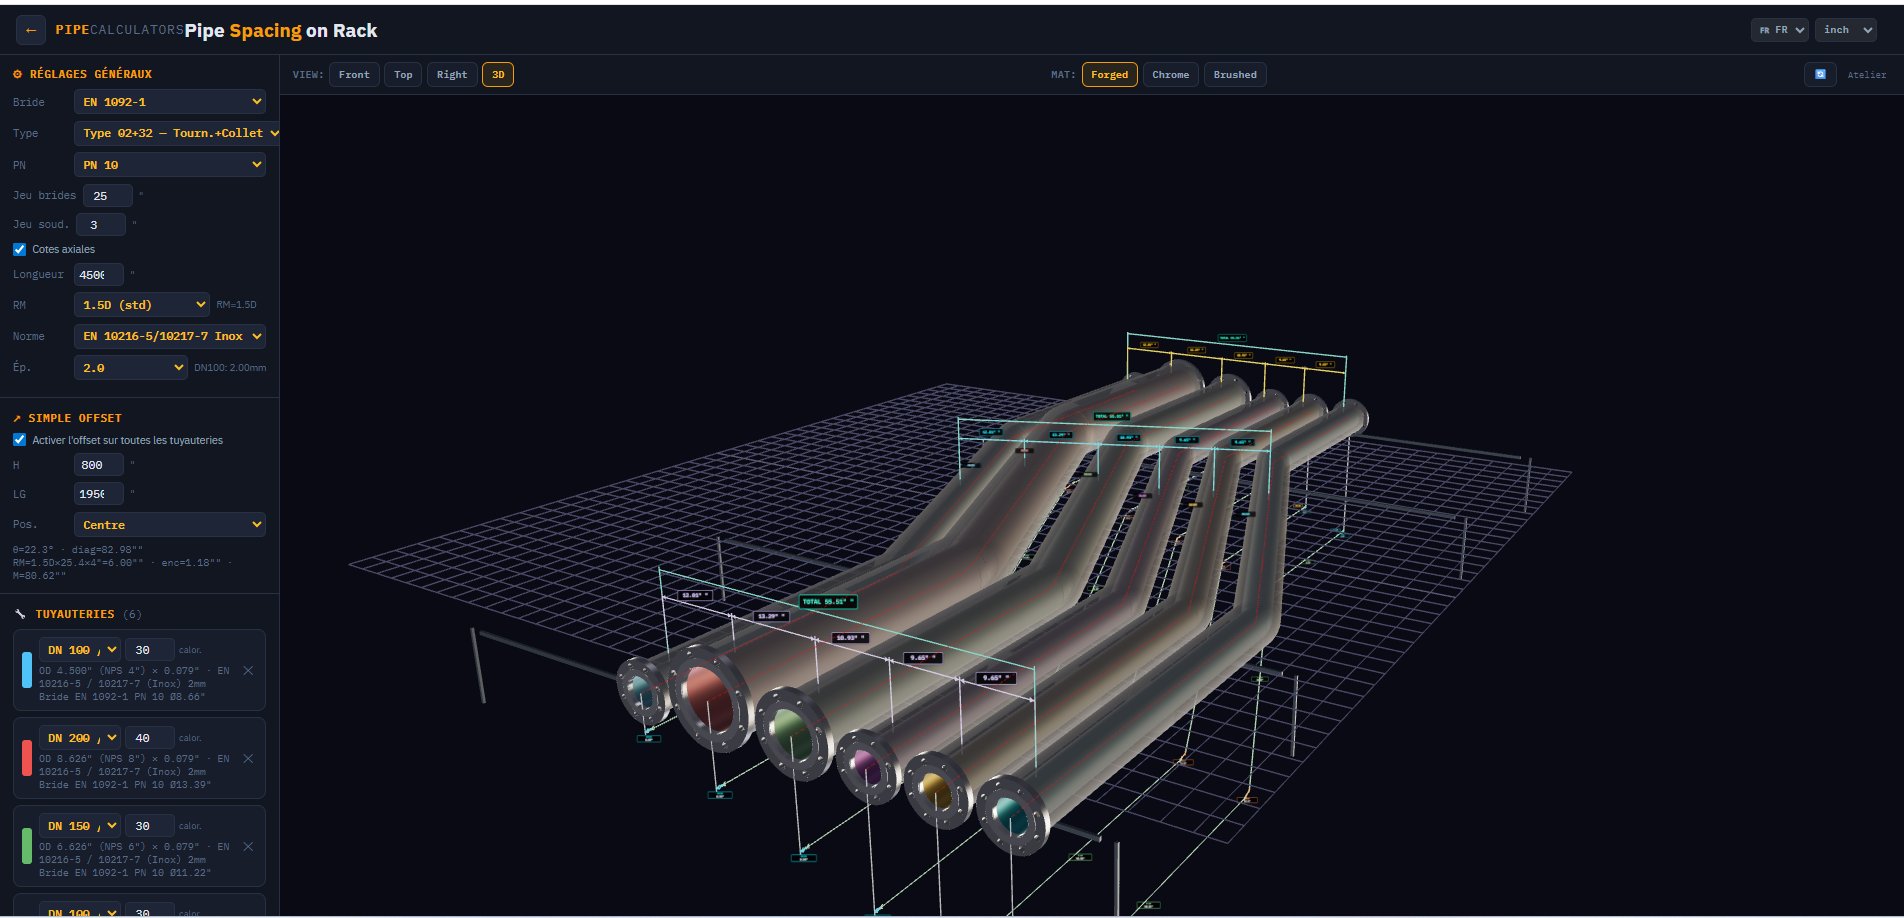Remove the DN 200 pipe with its X icon
The height and width of the screenshot is (918, 1904).
[248, 758]
